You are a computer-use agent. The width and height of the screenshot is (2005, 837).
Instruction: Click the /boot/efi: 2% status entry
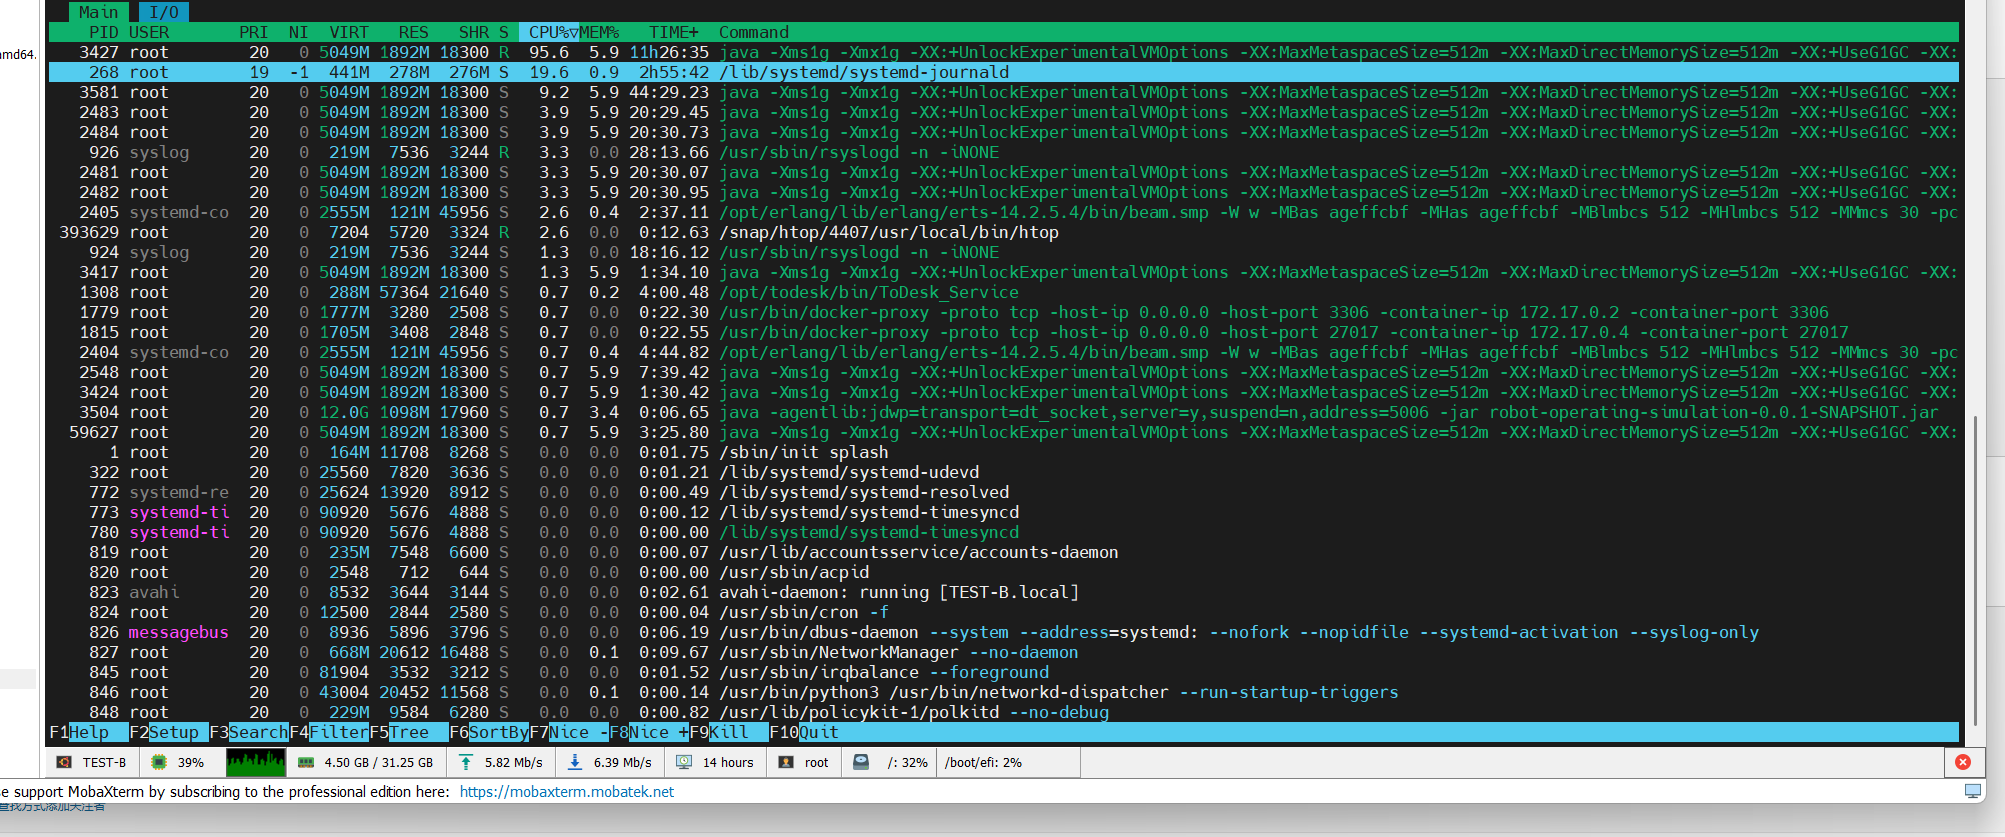point(984,762)
